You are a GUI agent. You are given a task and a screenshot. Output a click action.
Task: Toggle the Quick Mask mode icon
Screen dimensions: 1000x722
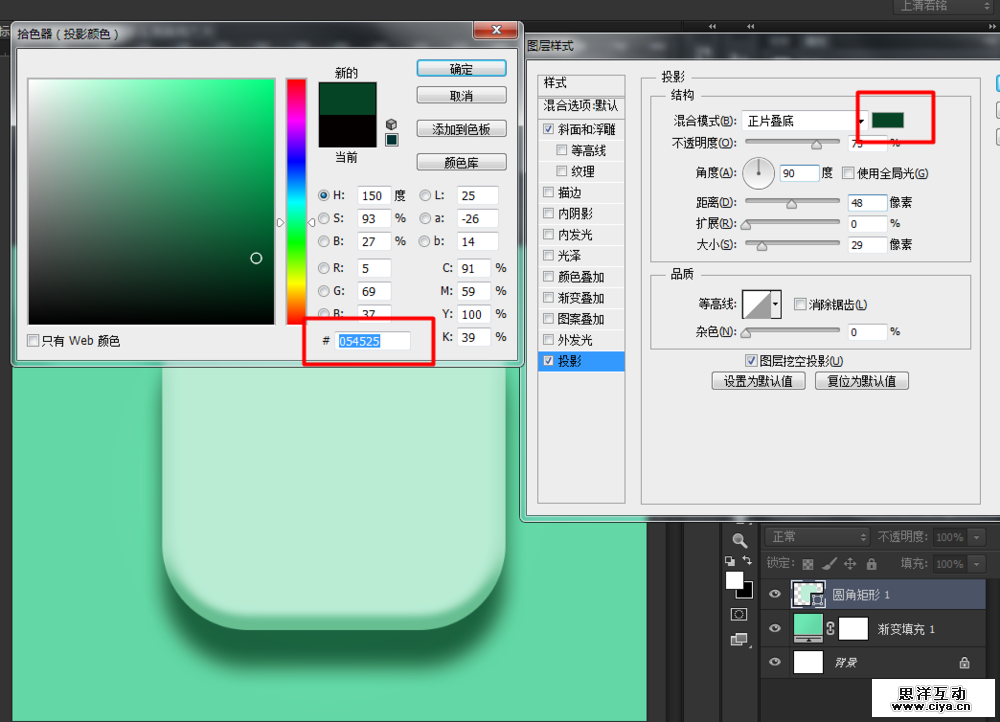click(x=739, y=614)
